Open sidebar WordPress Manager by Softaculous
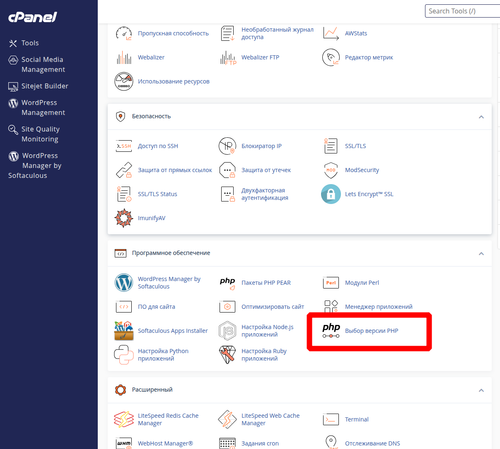This screenshot has width=500, height=449. [x=35, y=165]
